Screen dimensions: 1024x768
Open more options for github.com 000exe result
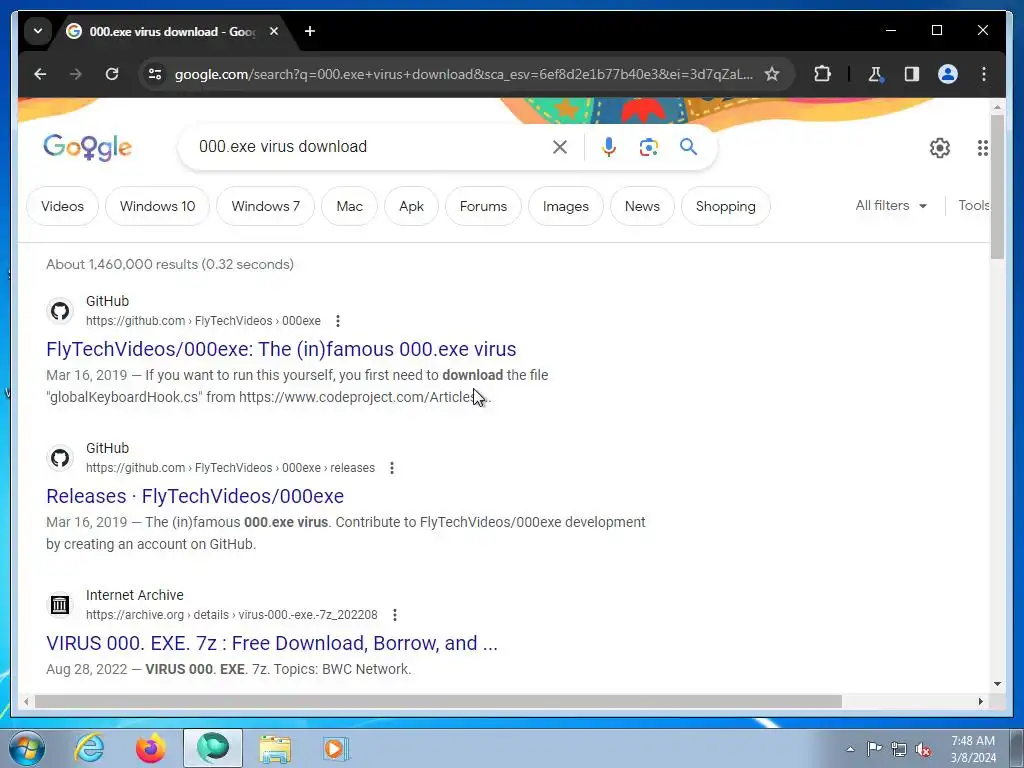point(338,321)
